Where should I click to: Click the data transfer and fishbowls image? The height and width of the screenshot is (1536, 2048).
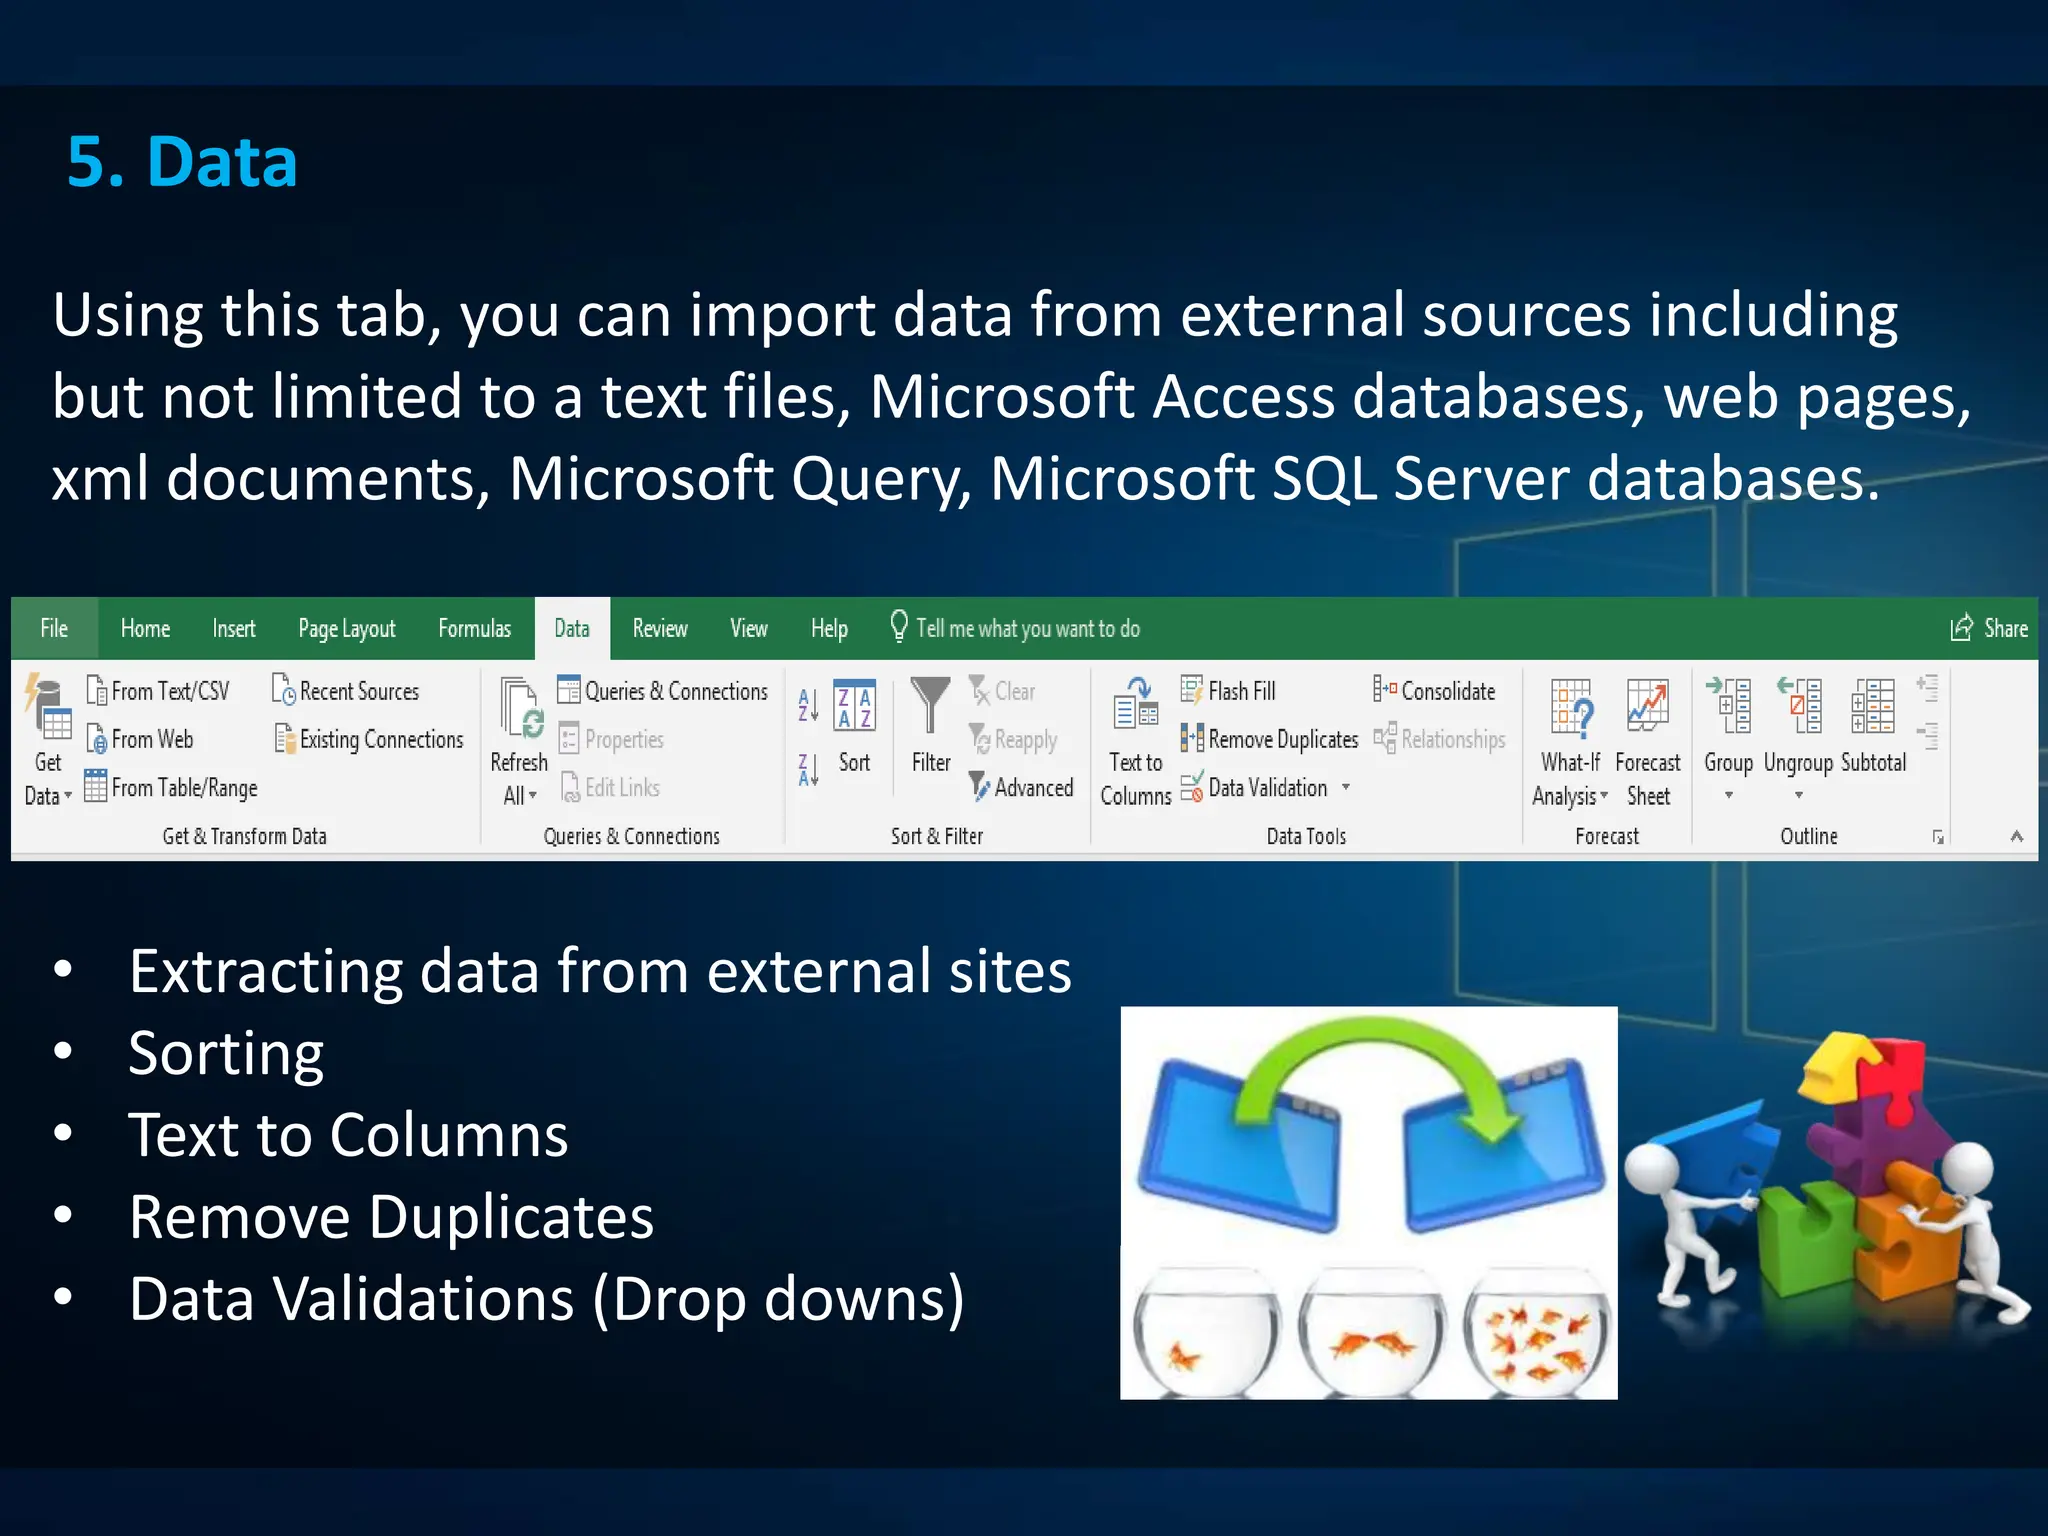point(1368,1203)
